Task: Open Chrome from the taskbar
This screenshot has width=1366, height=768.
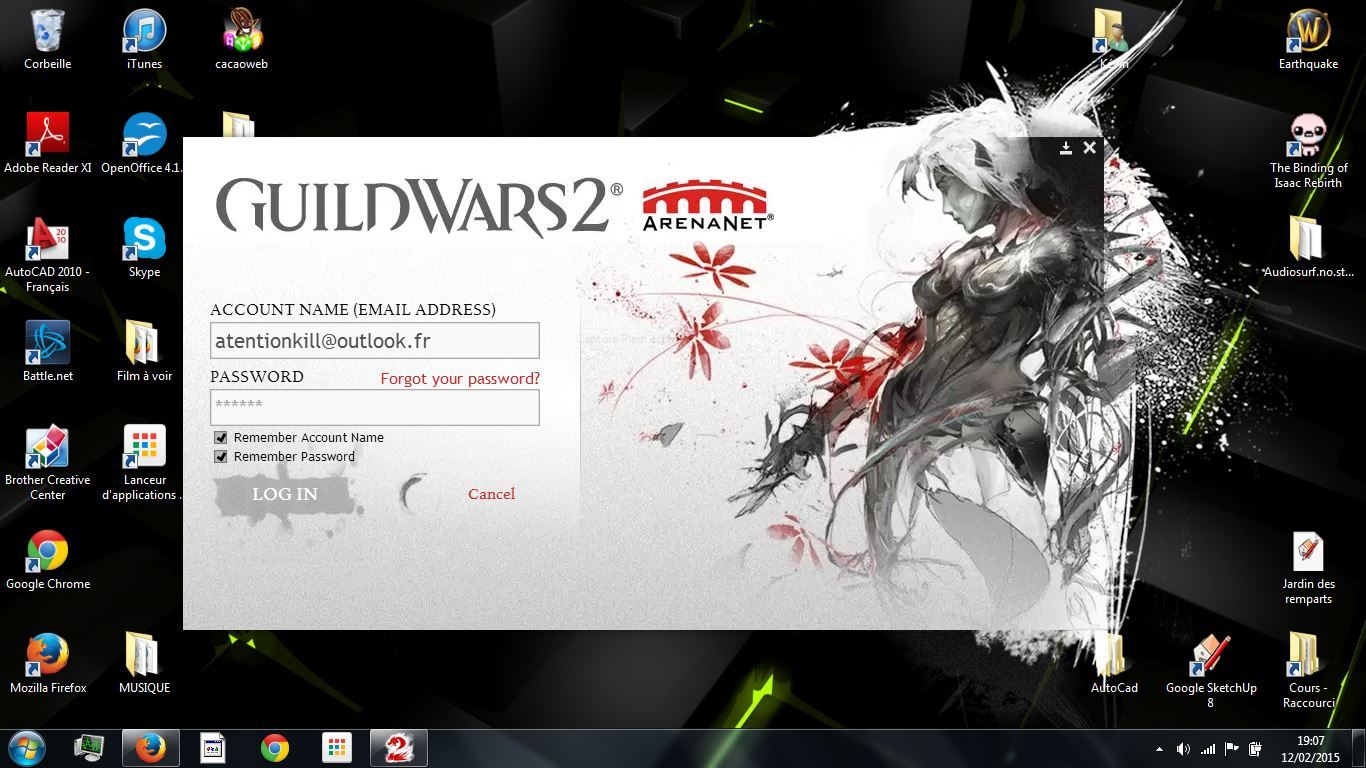Action: tap(275, 748)
